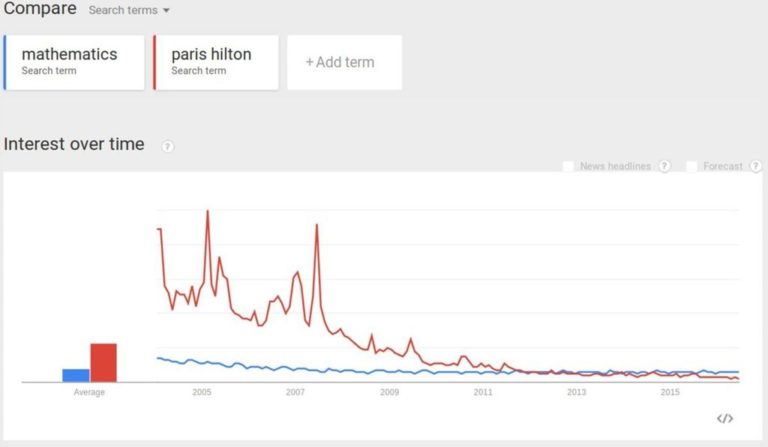Select the mathematics search term card

pos(75,62)
